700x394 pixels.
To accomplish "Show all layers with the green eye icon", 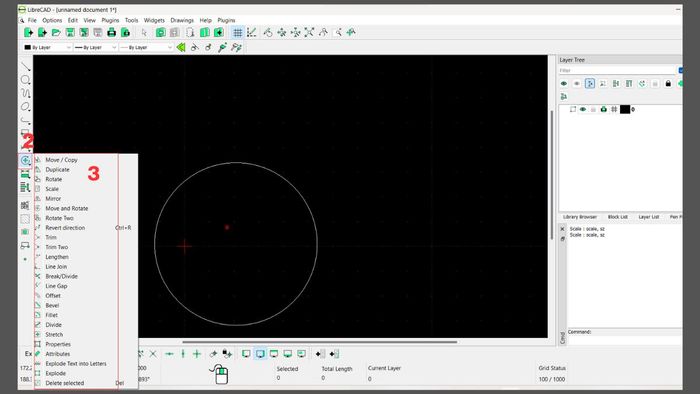I will pos(564,83).
